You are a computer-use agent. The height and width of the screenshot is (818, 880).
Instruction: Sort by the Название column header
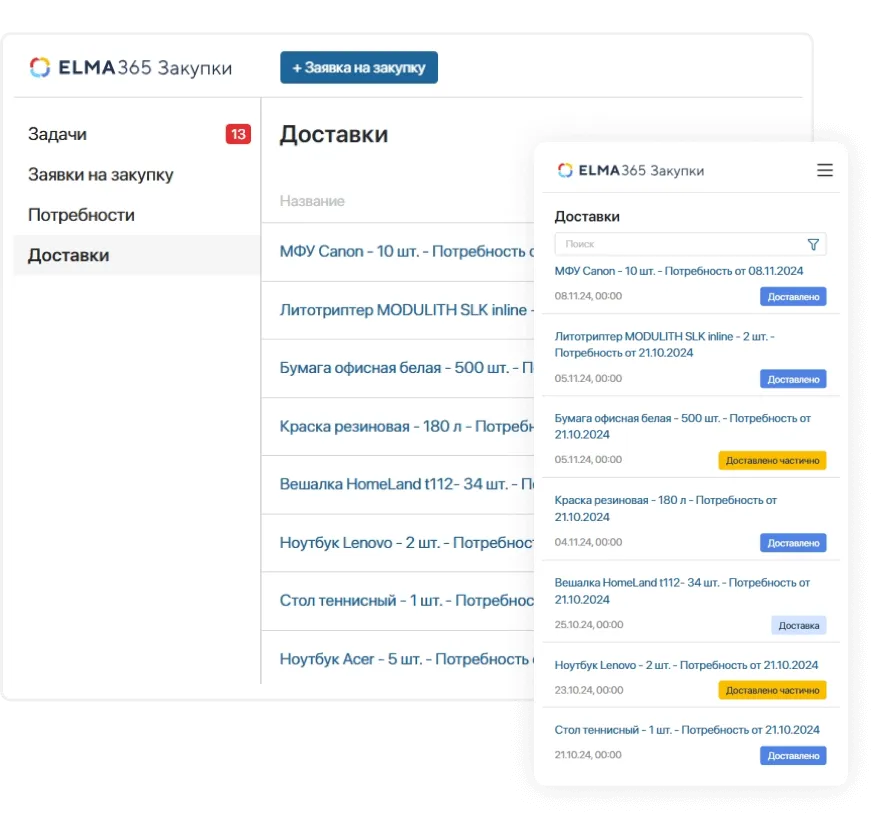312,201
